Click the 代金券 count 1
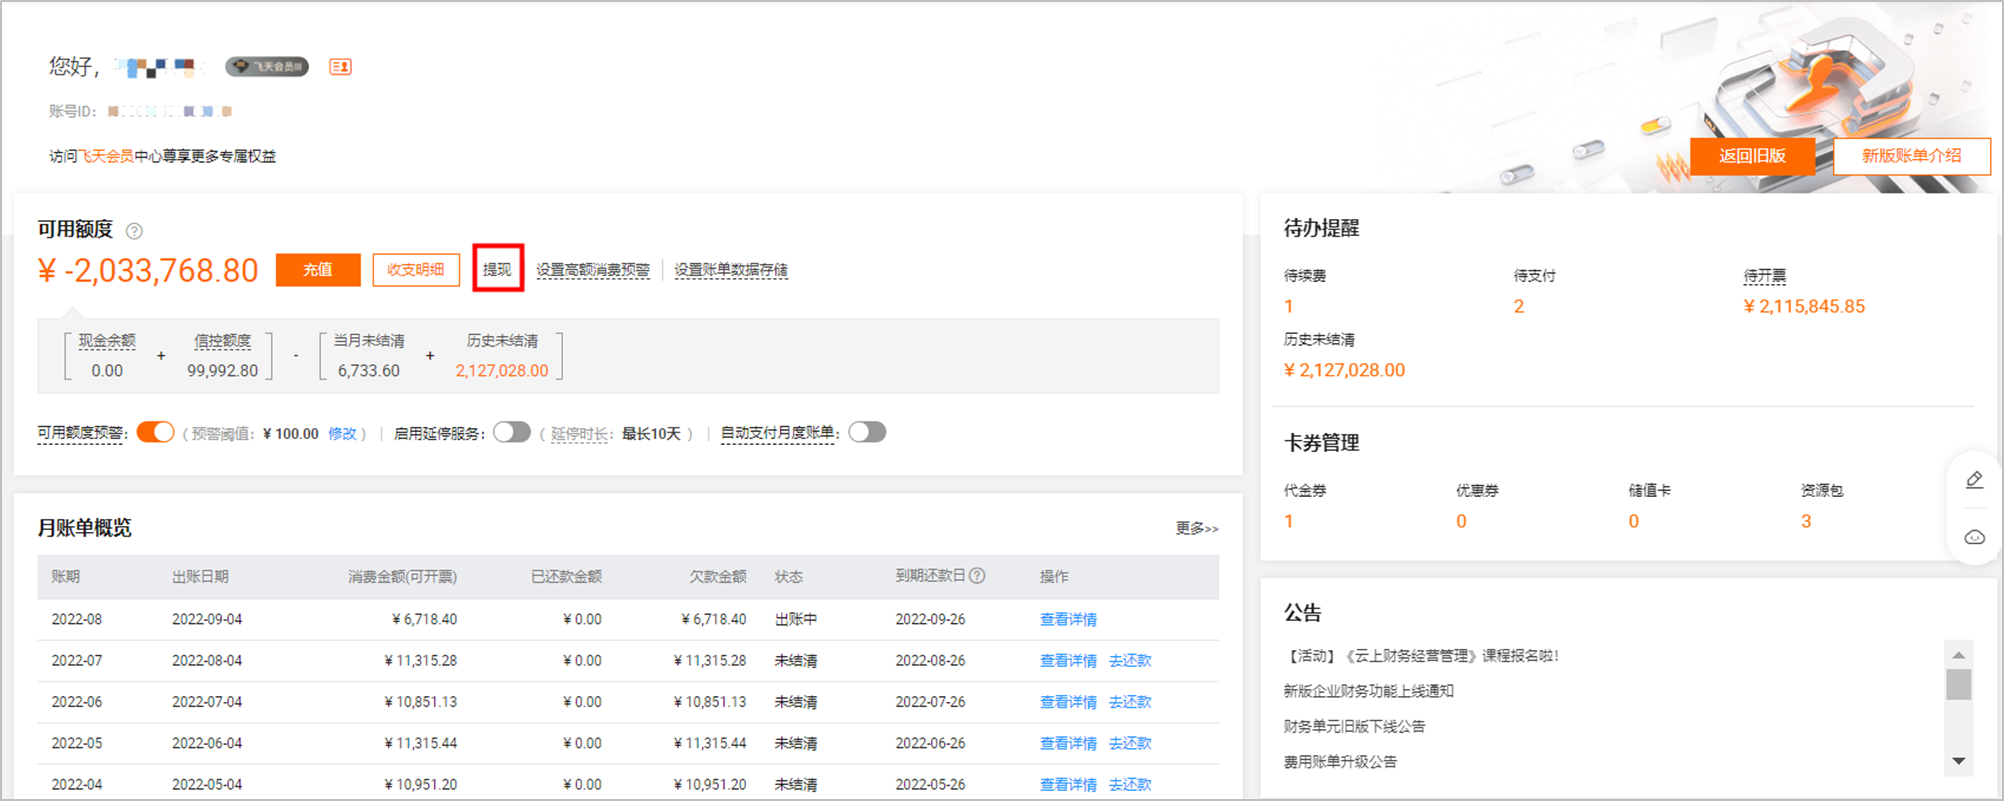Screen dimensions: 2004x801 (x=1289, y=521)
